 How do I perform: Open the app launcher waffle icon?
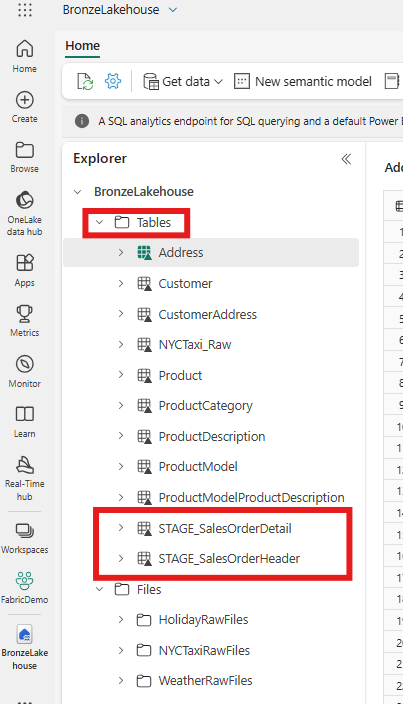pos(25,9)
